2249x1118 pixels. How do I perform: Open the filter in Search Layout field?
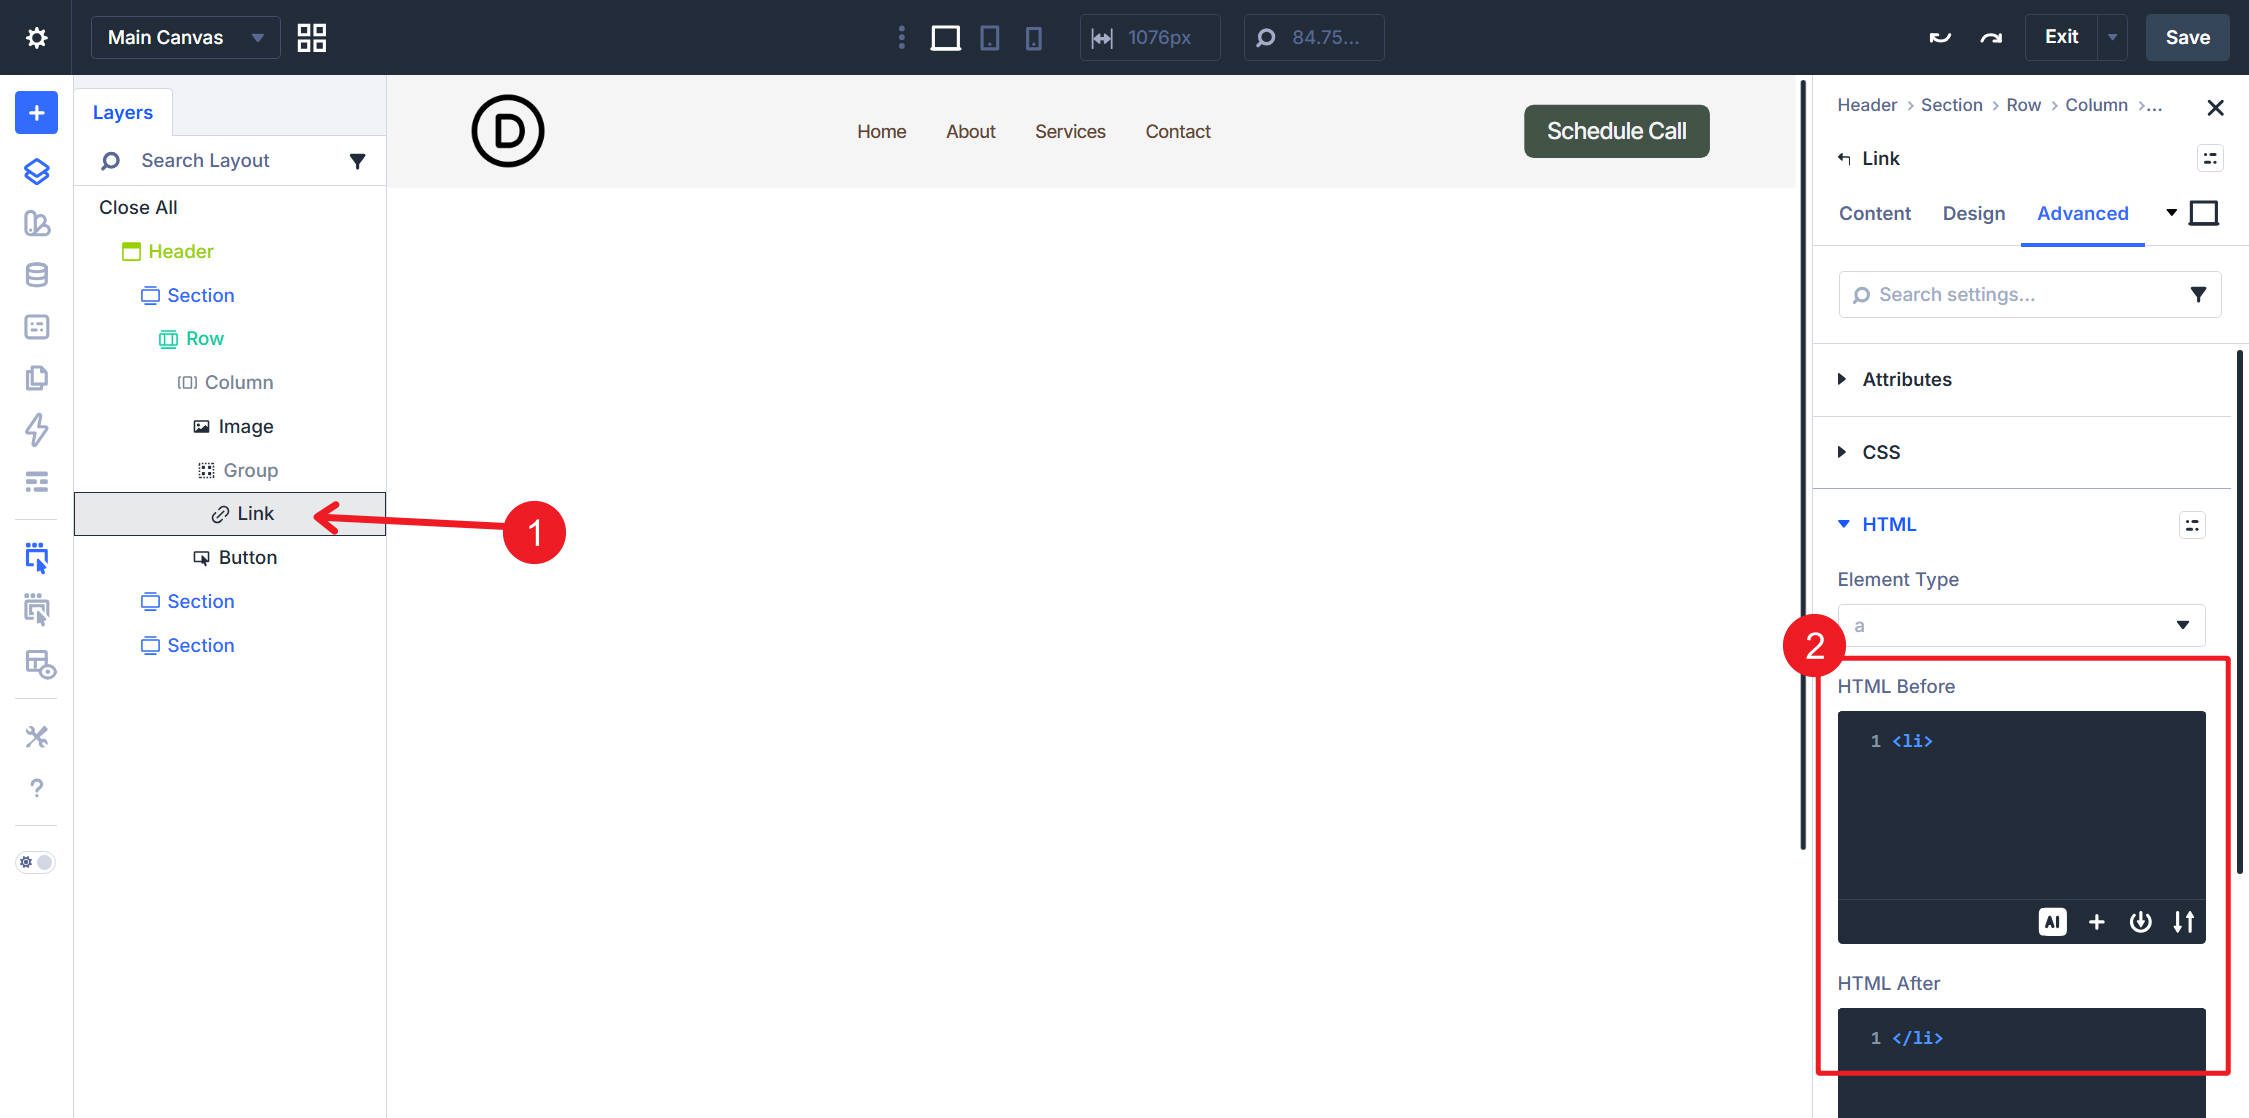357,160
